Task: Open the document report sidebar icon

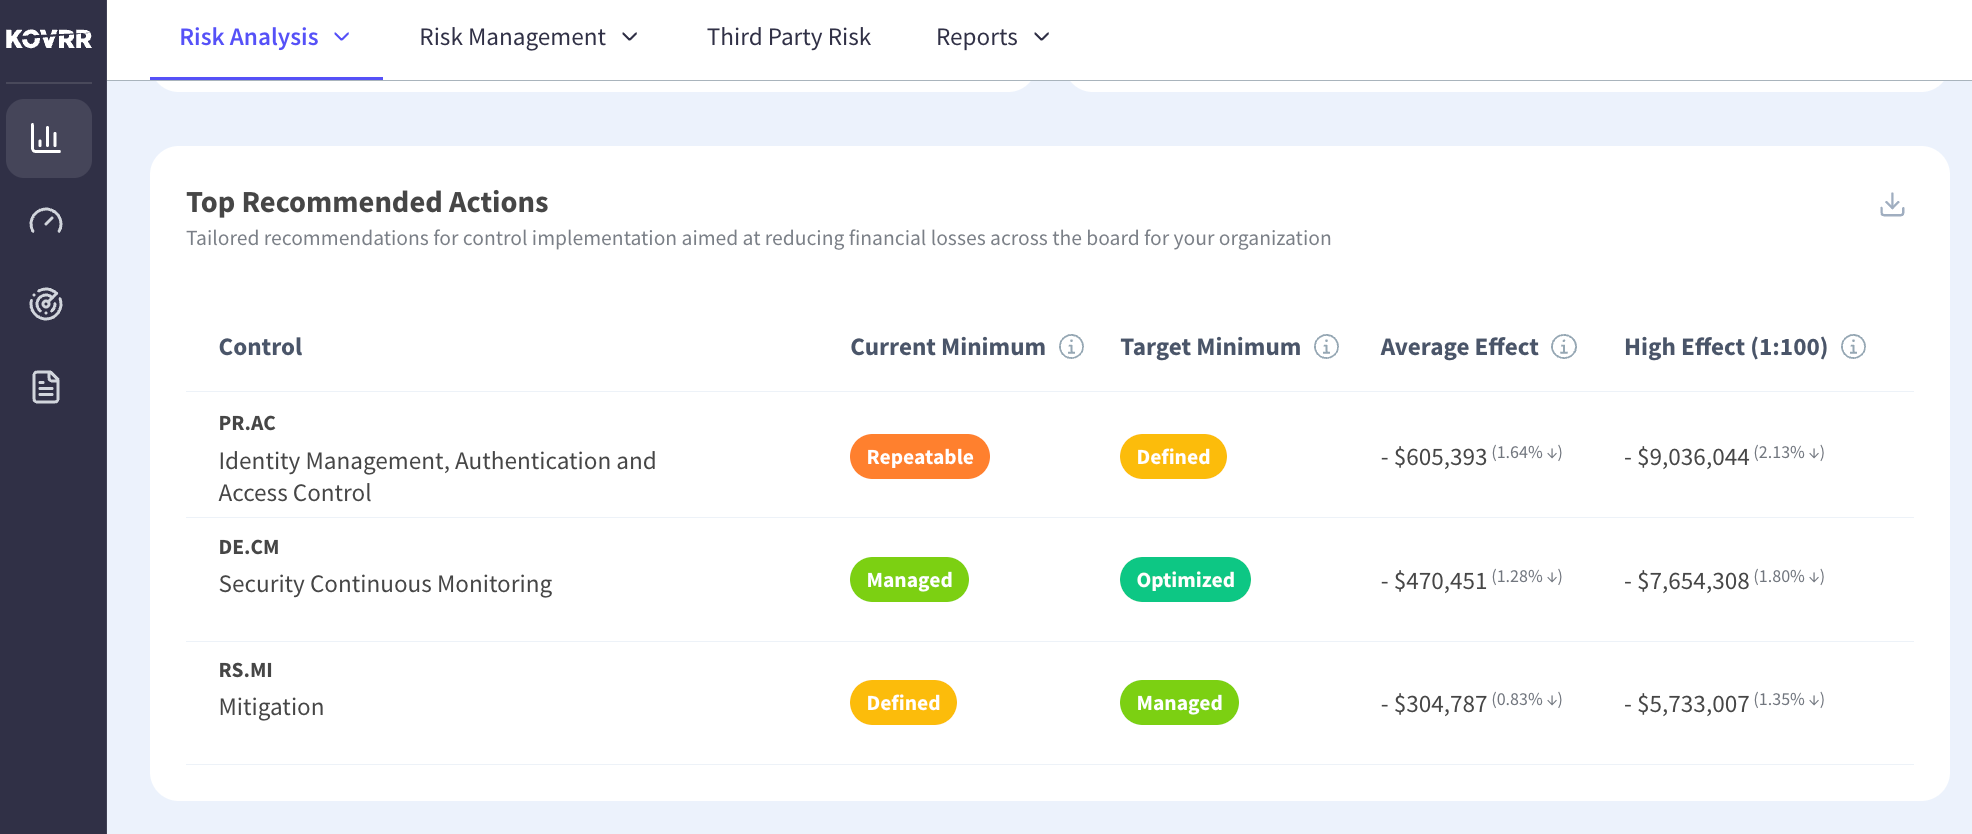Action: tap(46, 387)
